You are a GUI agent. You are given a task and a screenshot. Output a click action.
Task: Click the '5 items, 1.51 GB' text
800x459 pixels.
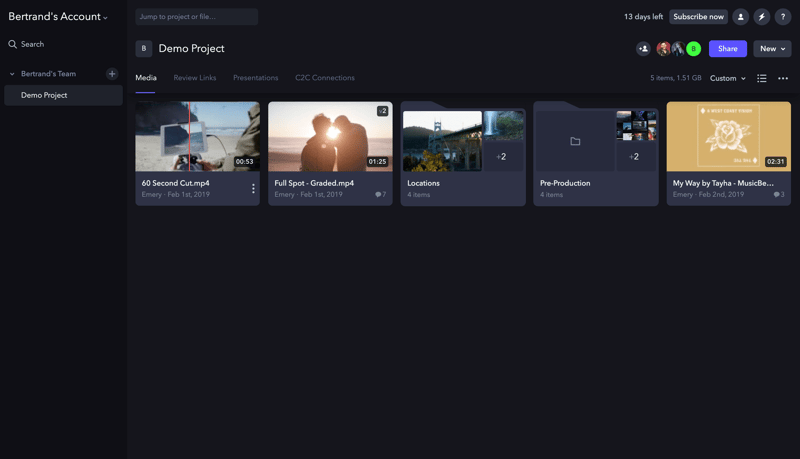pyautogui.click(x=676, y=78)
